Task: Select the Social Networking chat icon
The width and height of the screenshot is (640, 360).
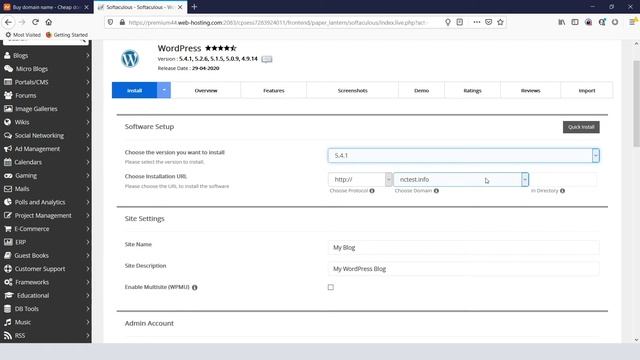Action: 8,136
